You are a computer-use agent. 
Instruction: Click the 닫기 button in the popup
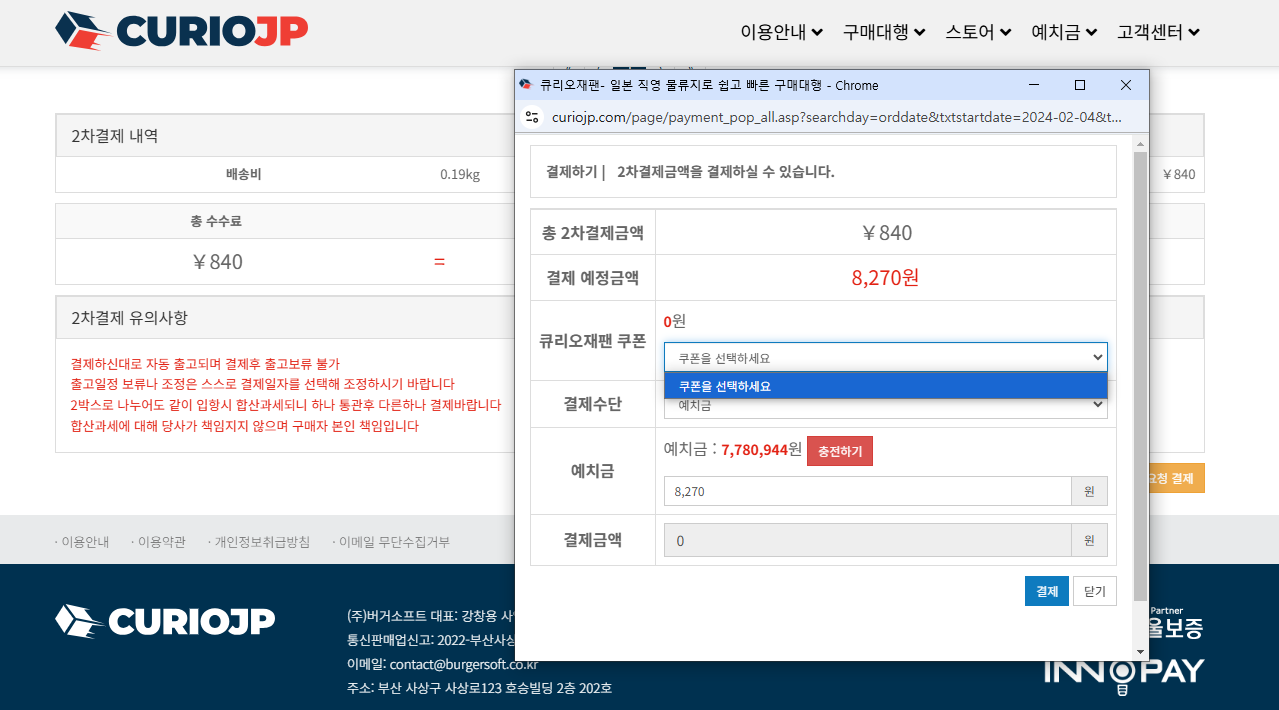(1095, 591)
